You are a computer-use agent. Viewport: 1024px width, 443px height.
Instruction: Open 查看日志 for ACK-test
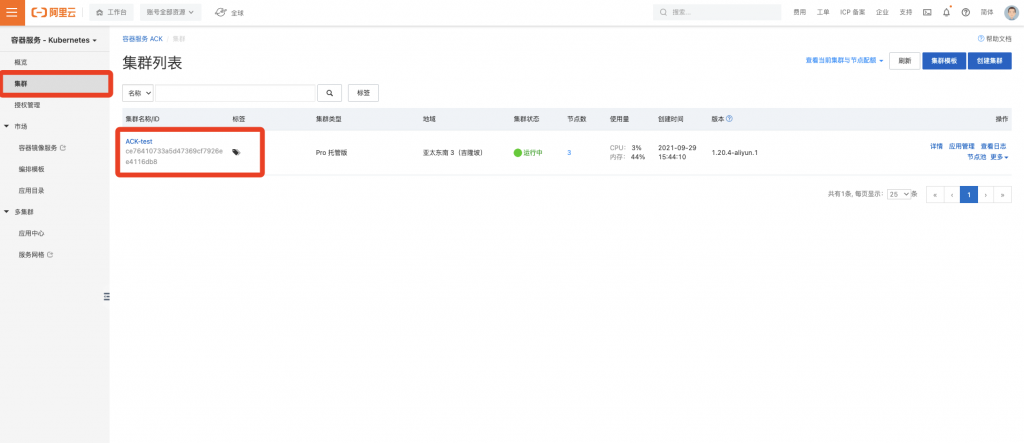[x=993, y=146]
